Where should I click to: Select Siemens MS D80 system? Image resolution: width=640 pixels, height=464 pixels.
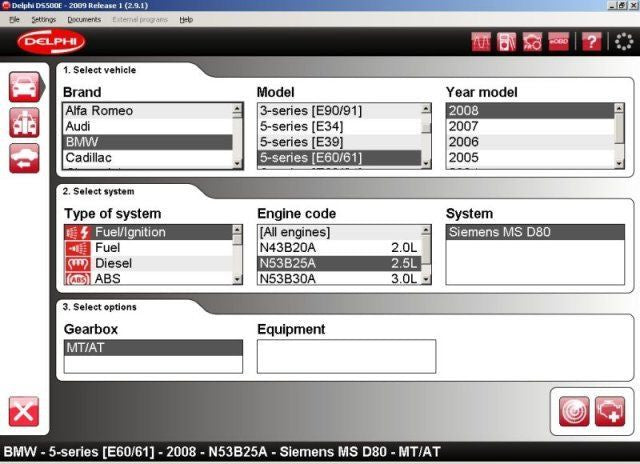535,232
